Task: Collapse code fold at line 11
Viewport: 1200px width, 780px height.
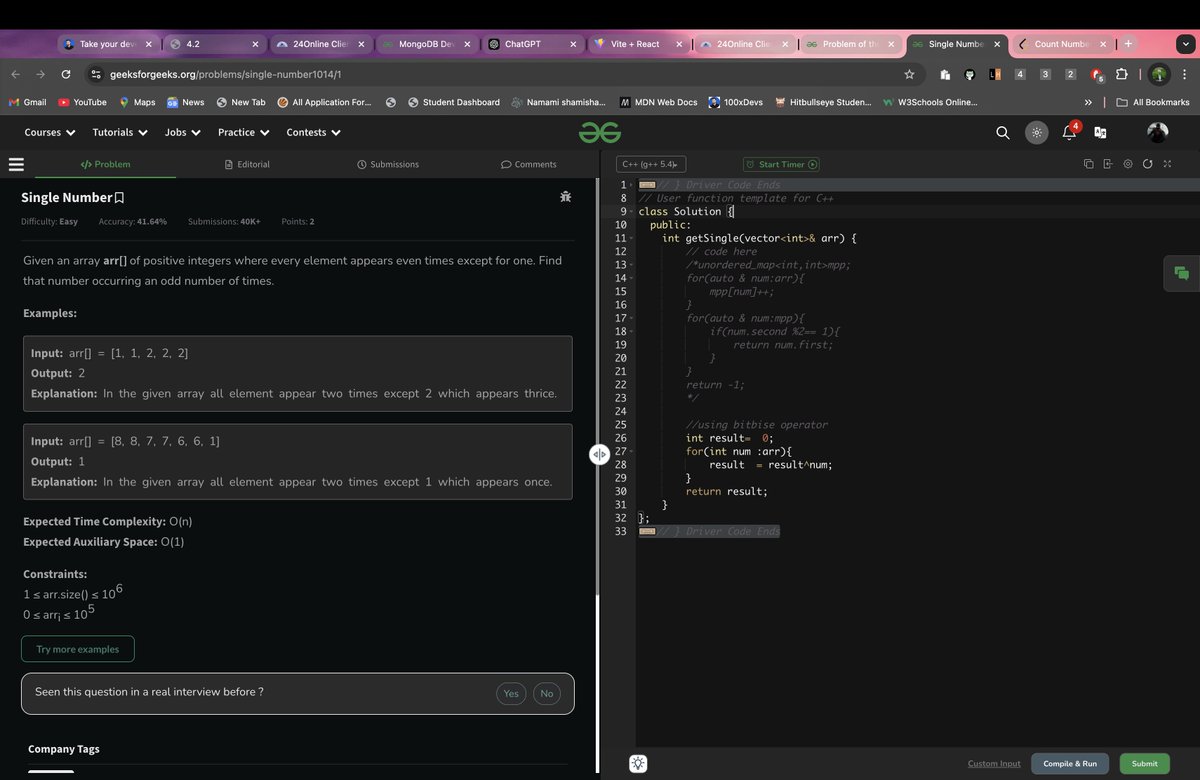Action: coord(631,238)
